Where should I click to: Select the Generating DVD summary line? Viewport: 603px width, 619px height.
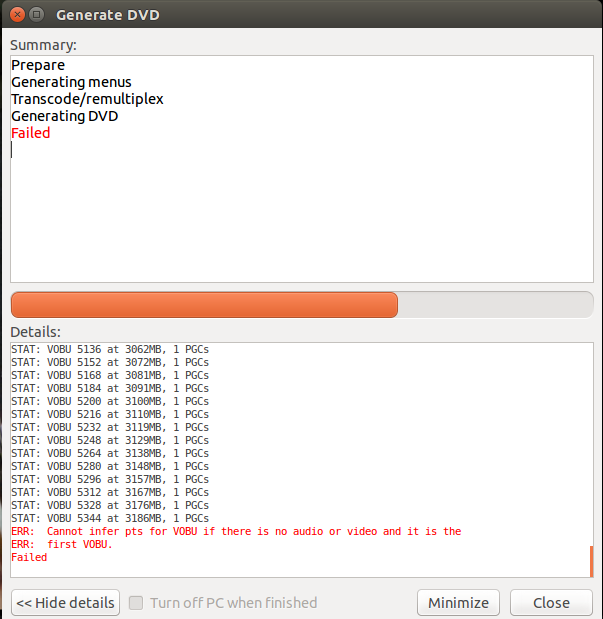coord(65,116)
